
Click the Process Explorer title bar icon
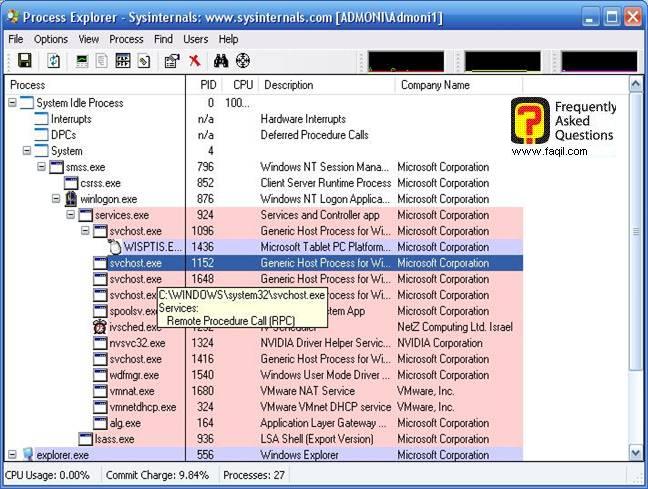13,17
